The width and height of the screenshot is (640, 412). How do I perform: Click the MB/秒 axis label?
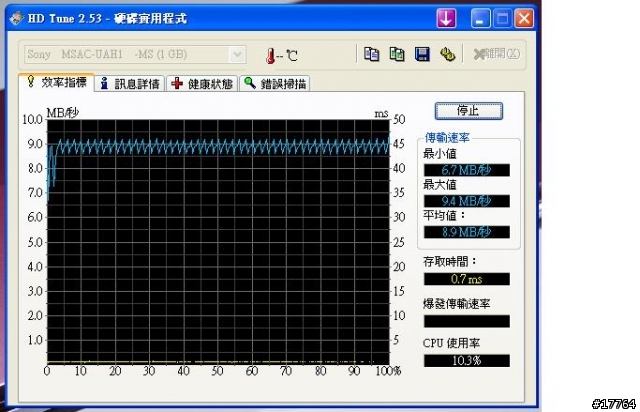coord(62,113)
